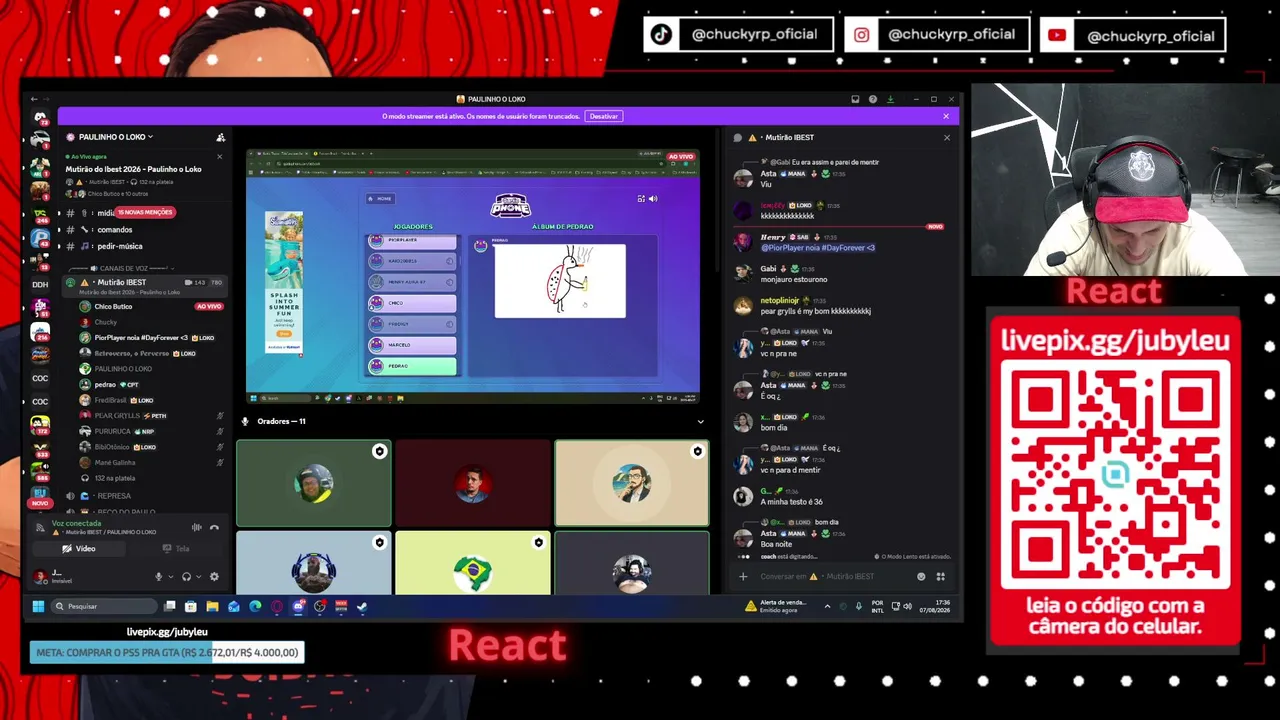Screen dimensions: 1280x720
Task: Click user pedrao in the voice list
Action: coord(105,385)
